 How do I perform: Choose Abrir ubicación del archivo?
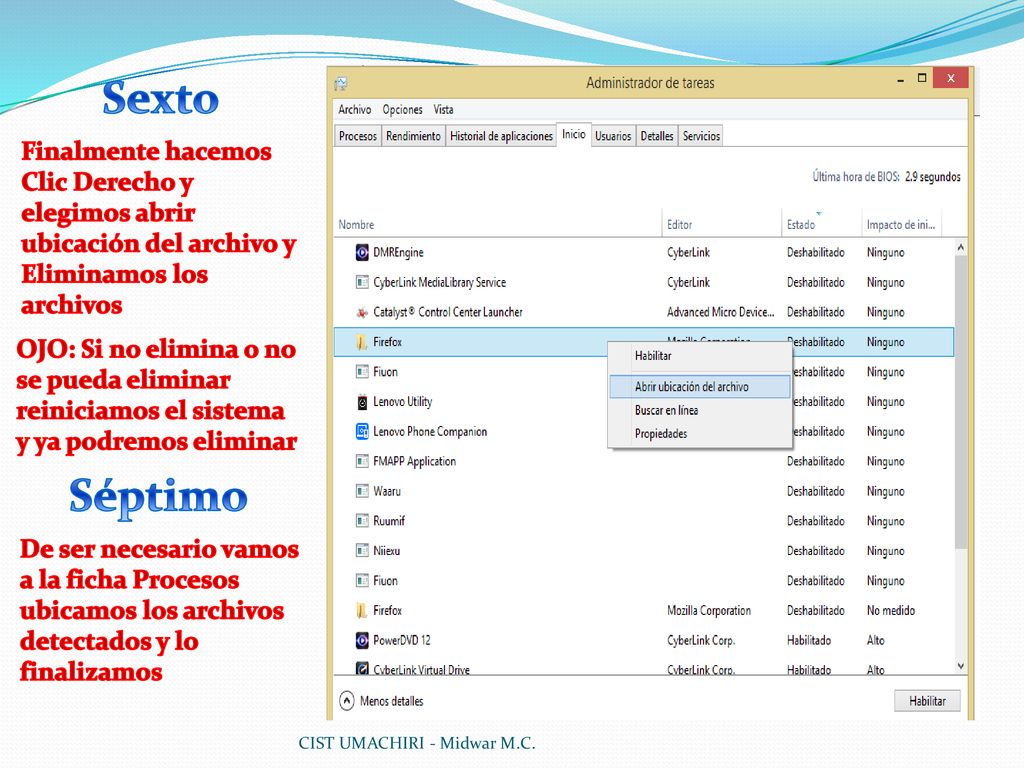click(x=700, y=387)
